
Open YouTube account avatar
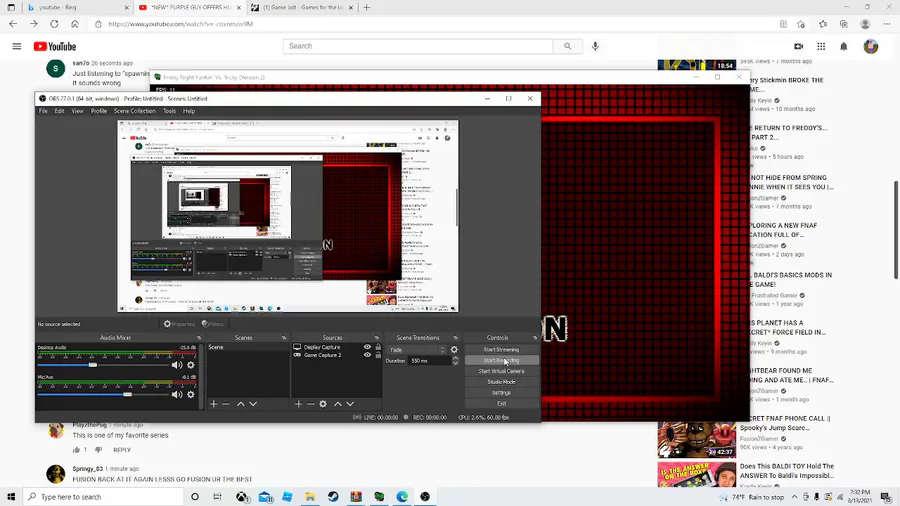pos(871,46)
